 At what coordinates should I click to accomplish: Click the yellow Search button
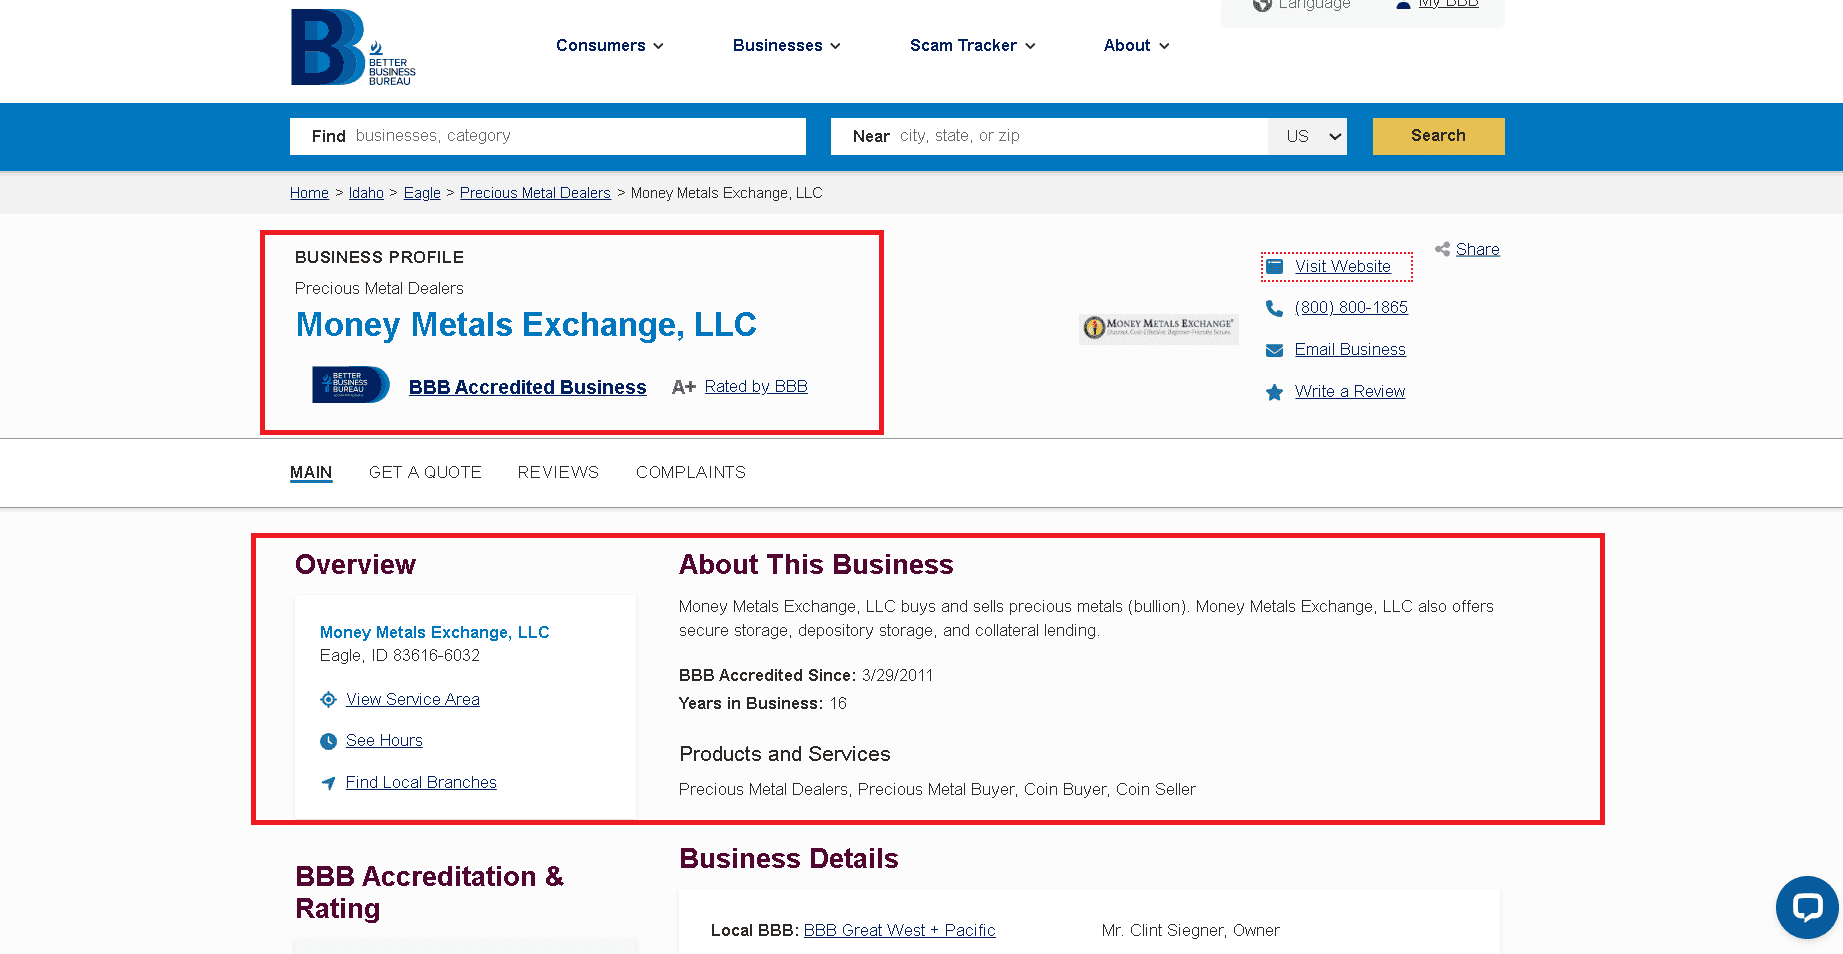click(x=1438, y=136)
